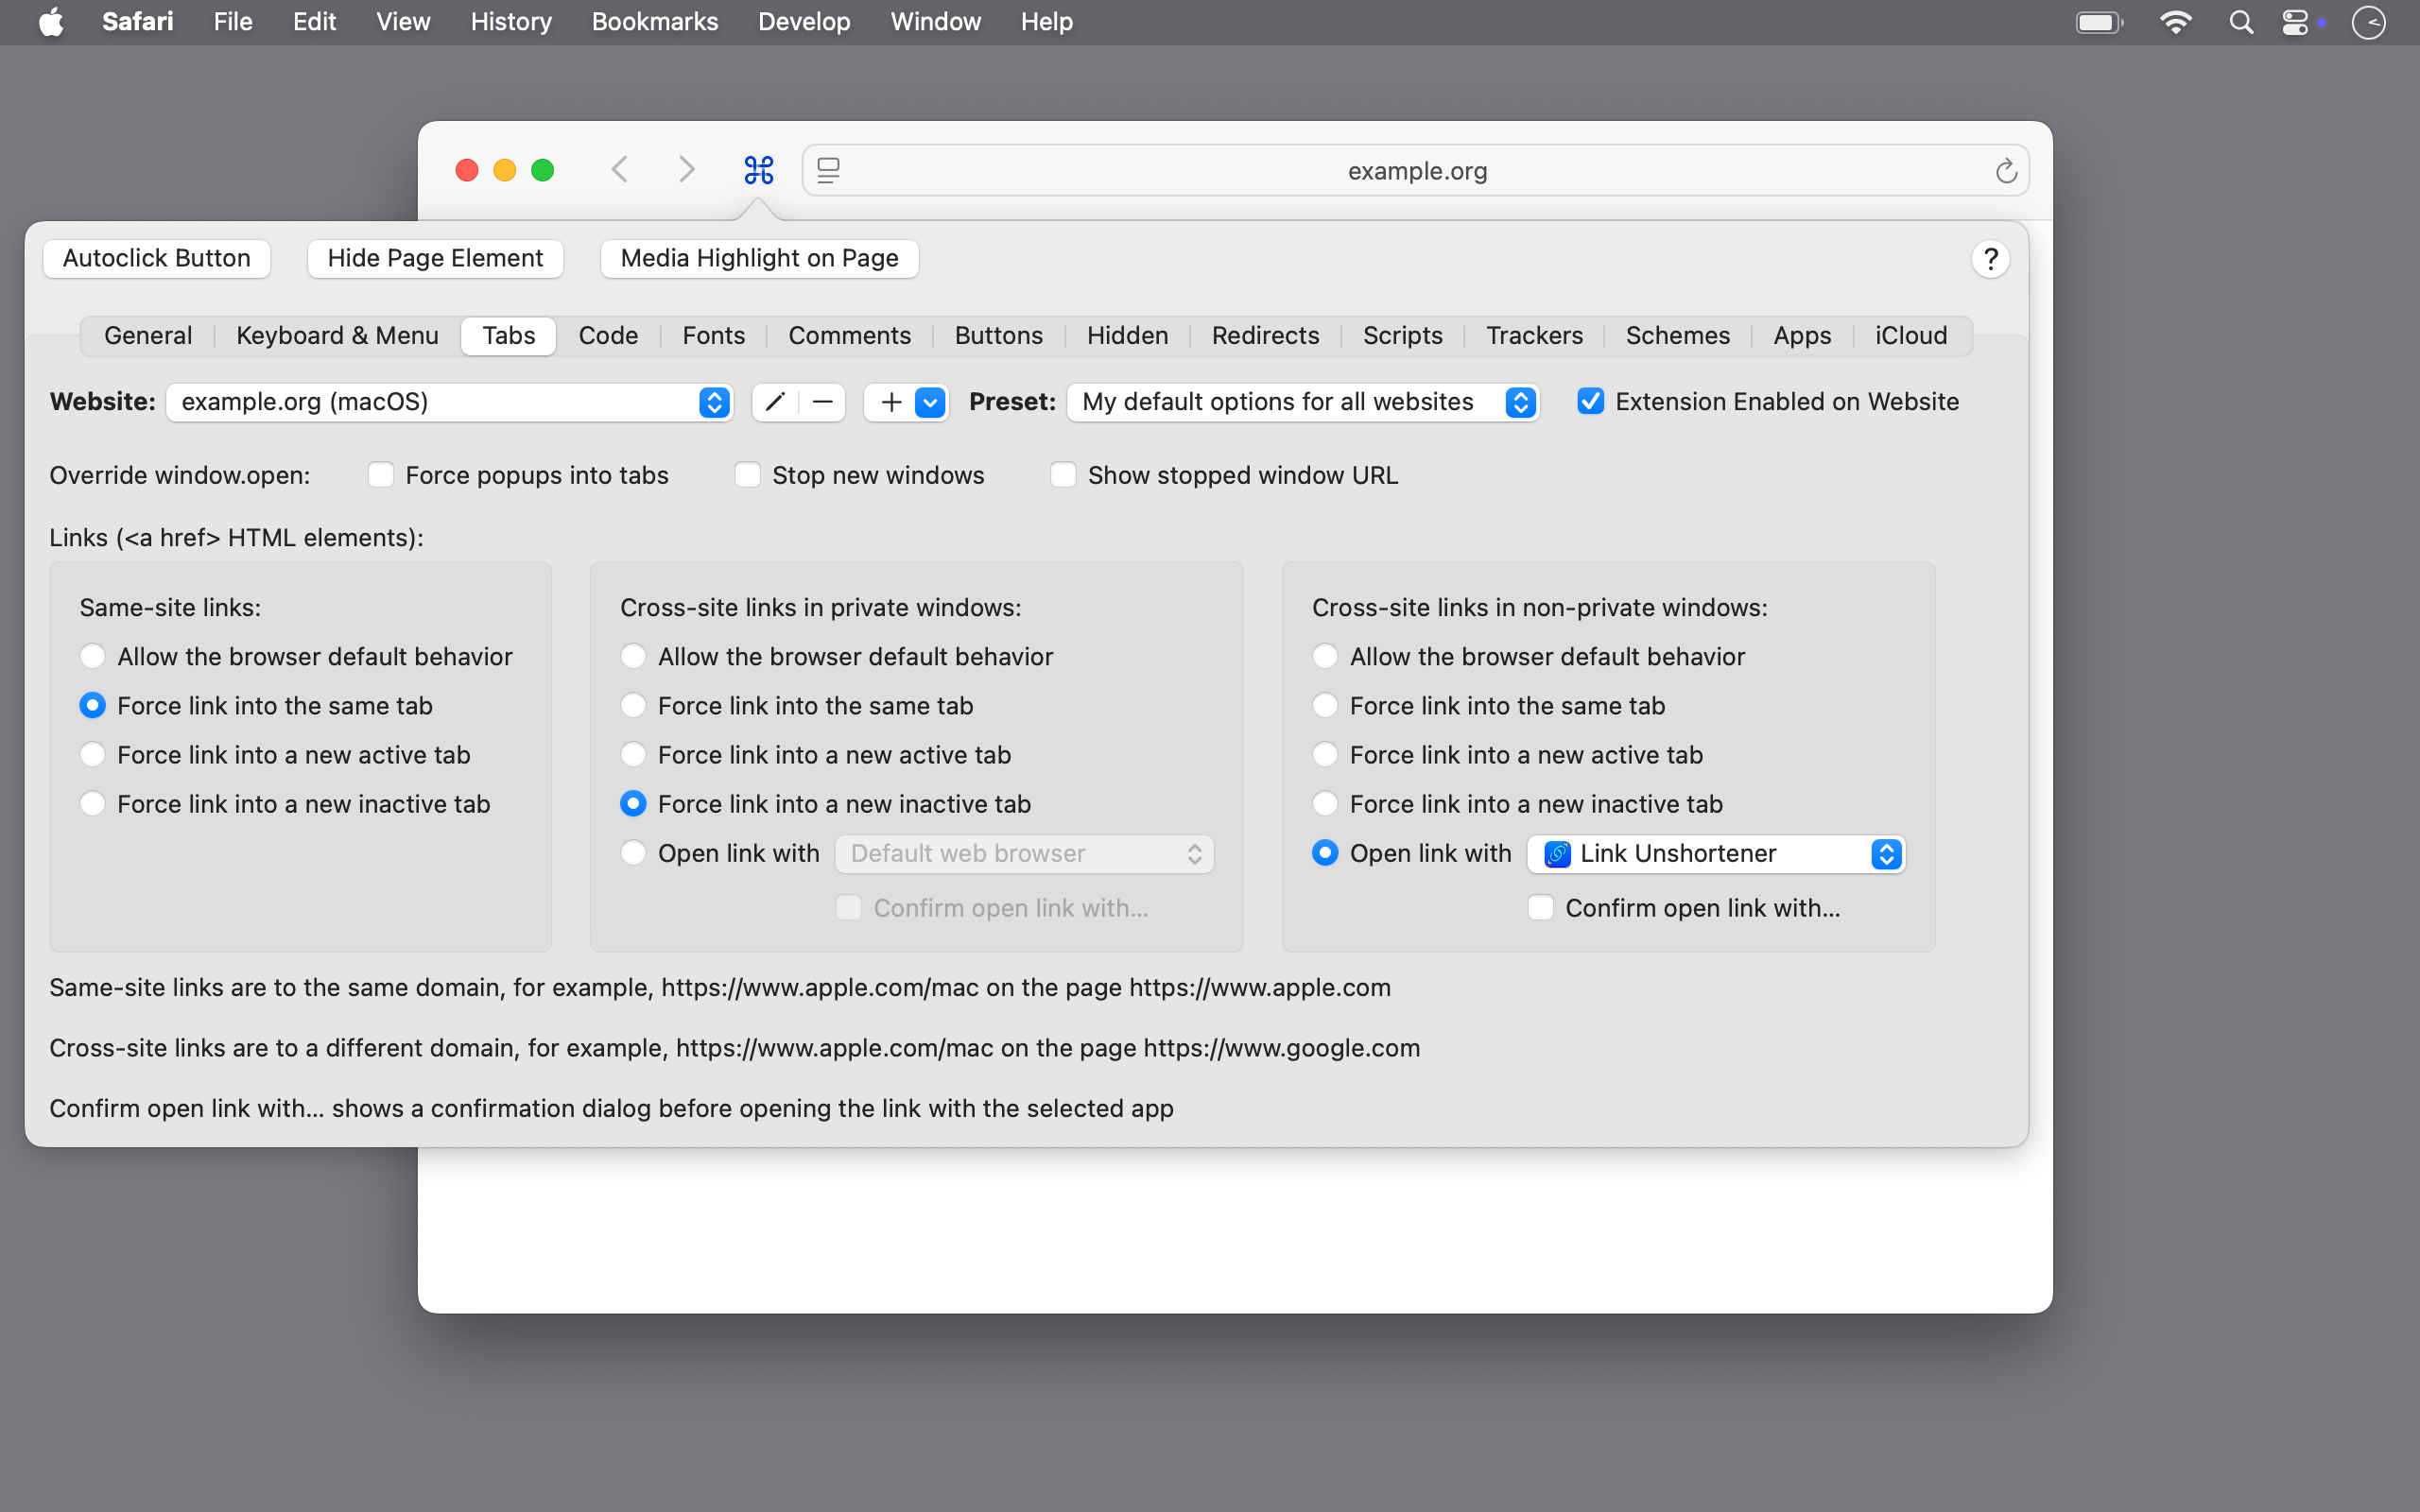Viewport: 2420px width, 1512px height.
Task: Remove website with the minus icon
Action: [x=823, y=402]
